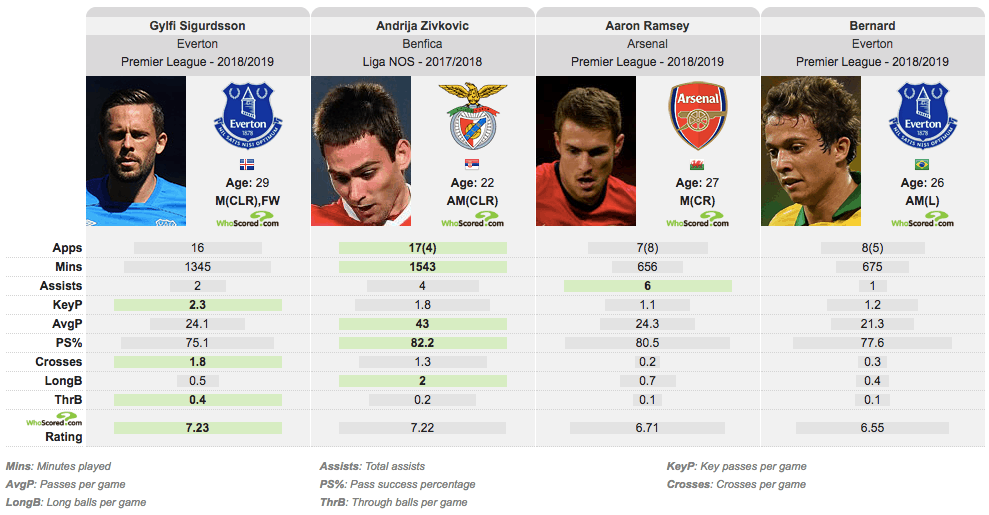Click the Serbia flag under Benfica crest
The height and width of the screenshot is (515, 989).
(x=472, y=165)
